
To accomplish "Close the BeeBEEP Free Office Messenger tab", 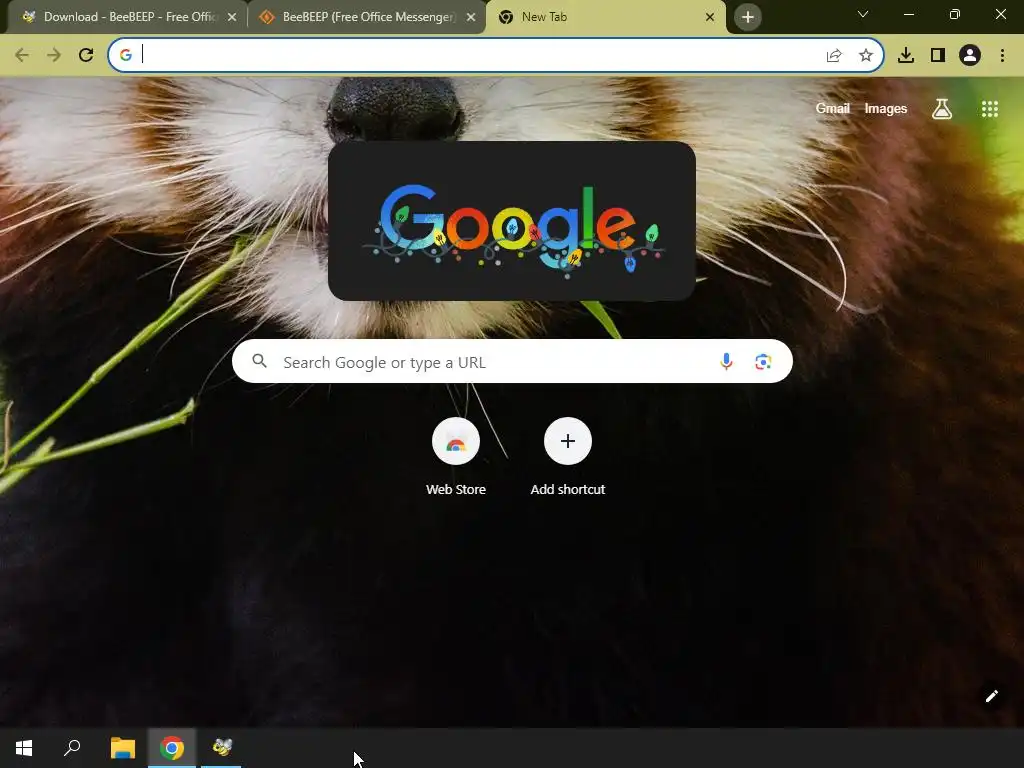I will point(471,18).
